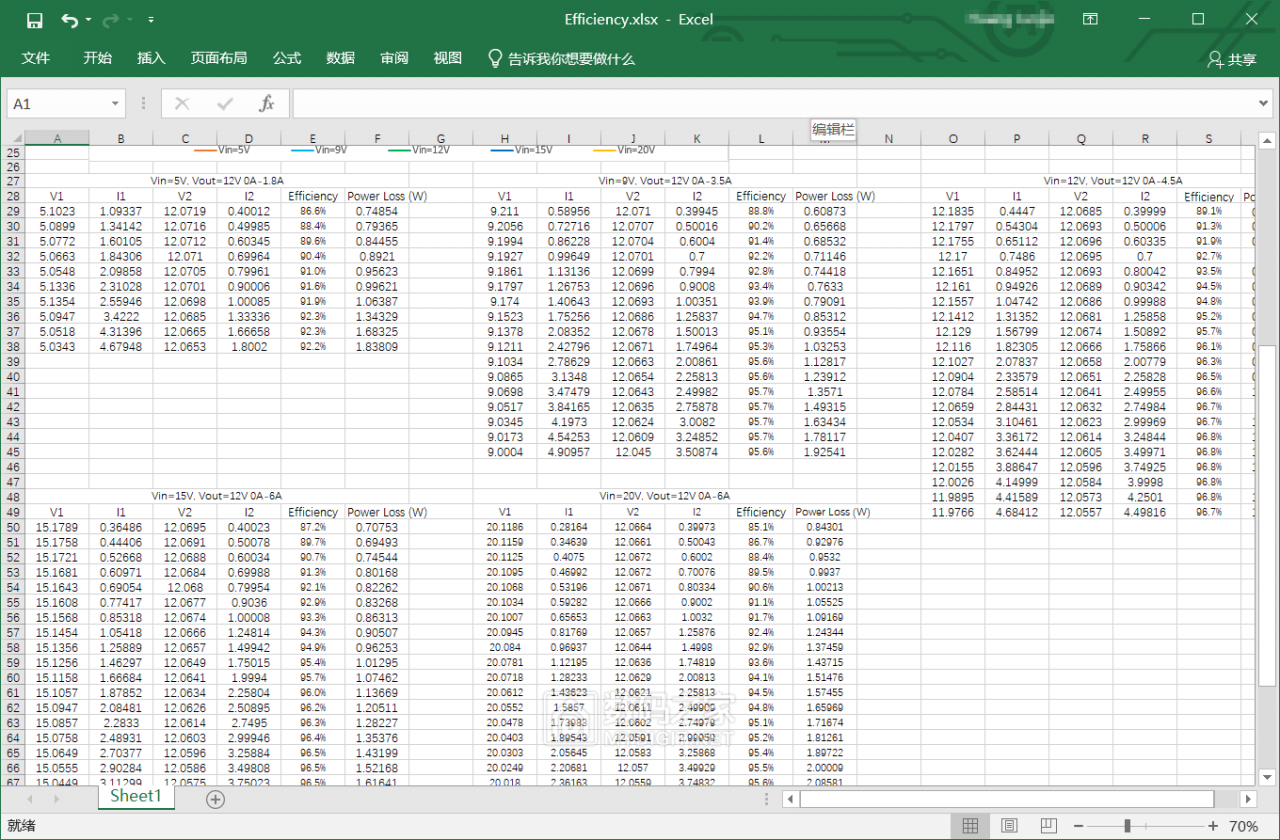Switch to Page Break Preview icon
This screenshot has width=1280, height=840.
[1048, 826]
